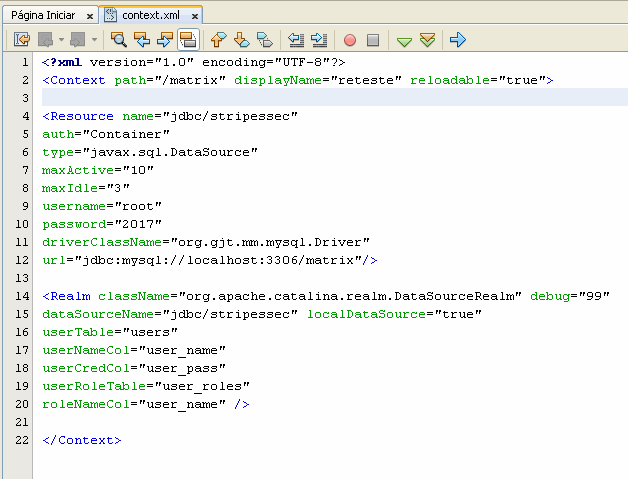Click password="2017" line
The image size is (628, 479).
point(102,224)
